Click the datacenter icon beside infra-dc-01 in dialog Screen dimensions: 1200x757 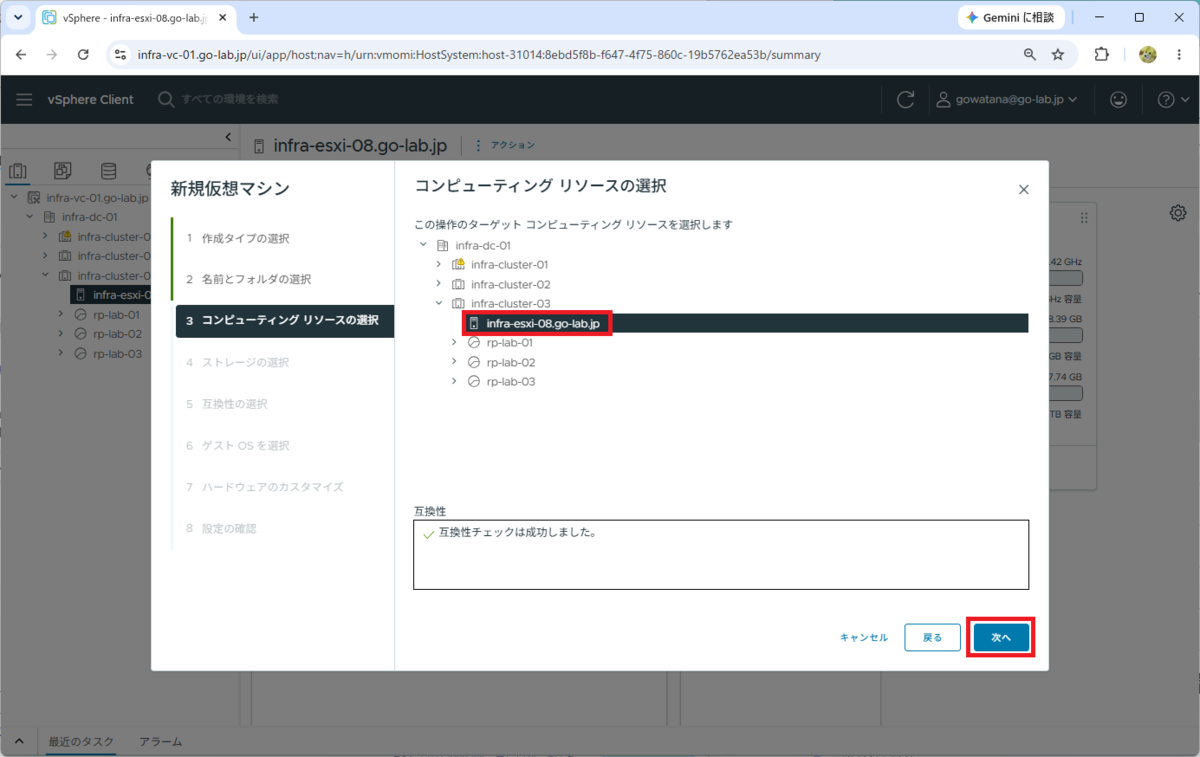[x=442, y=245]
